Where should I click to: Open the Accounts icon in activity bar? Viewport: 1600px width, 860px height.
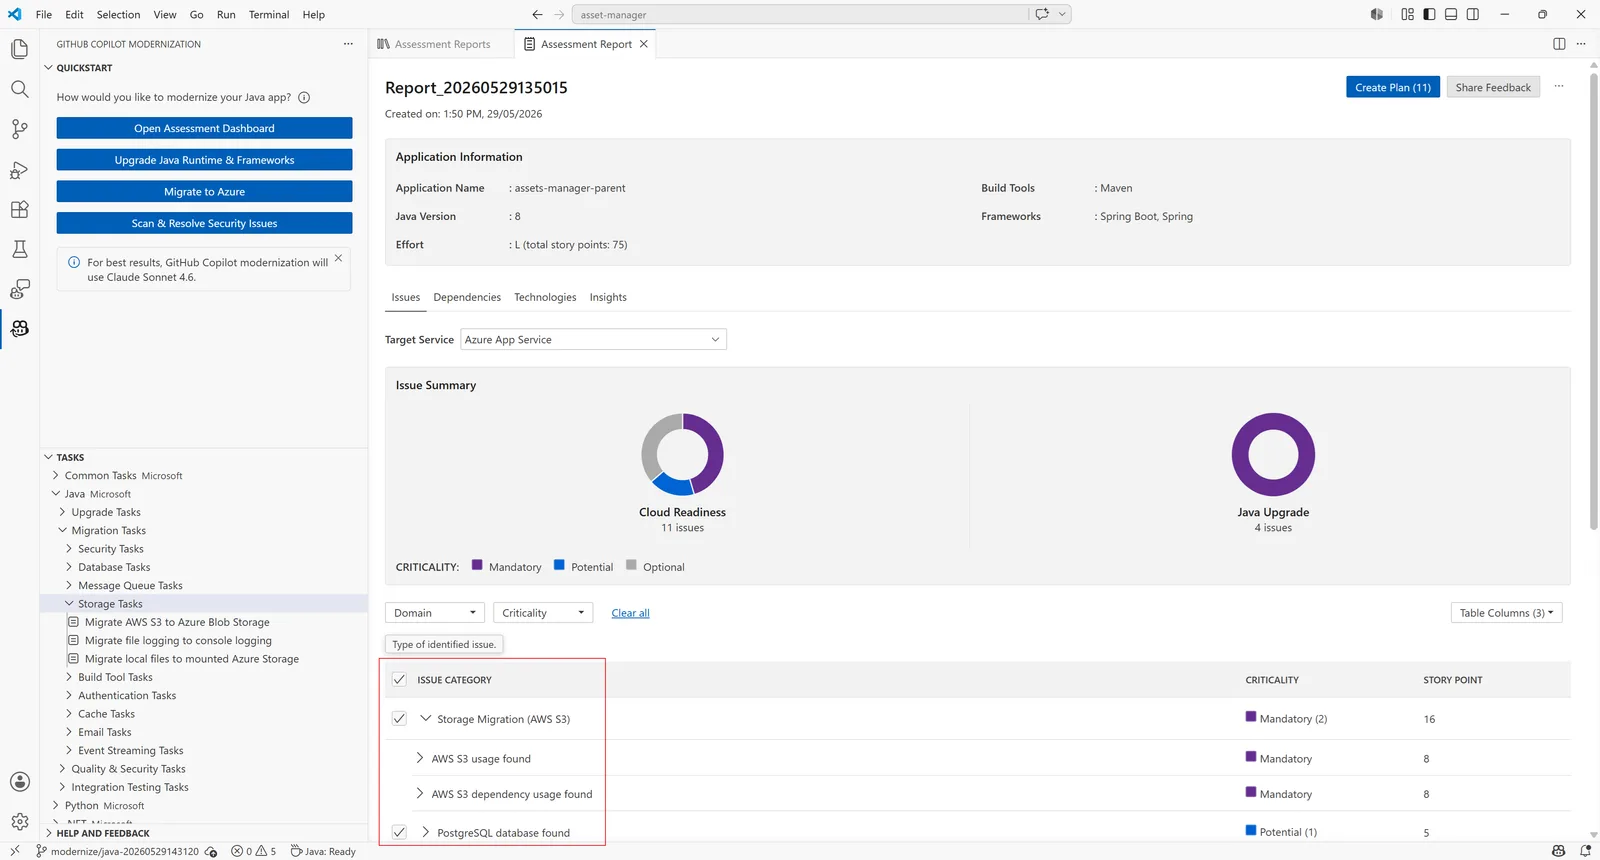pos(19,782)
